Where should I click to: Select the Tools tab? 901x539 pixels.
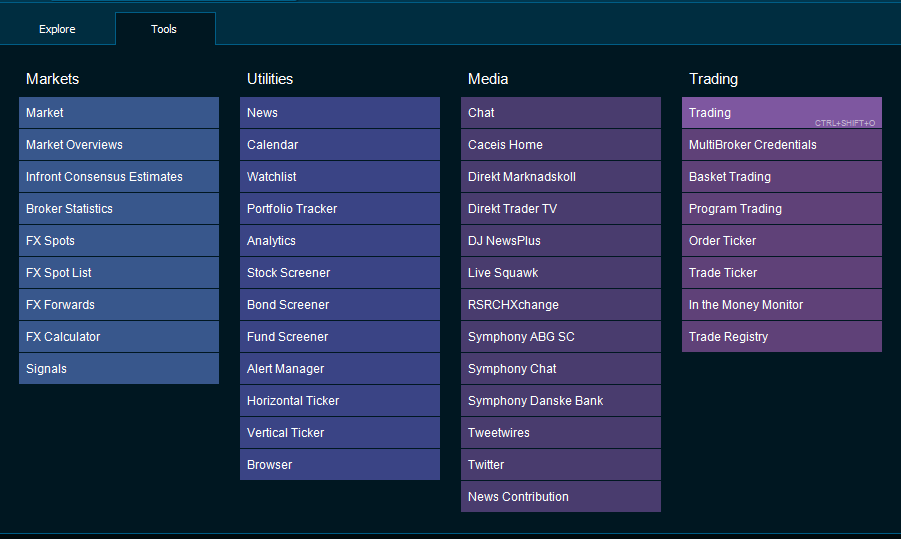point(165,29)
